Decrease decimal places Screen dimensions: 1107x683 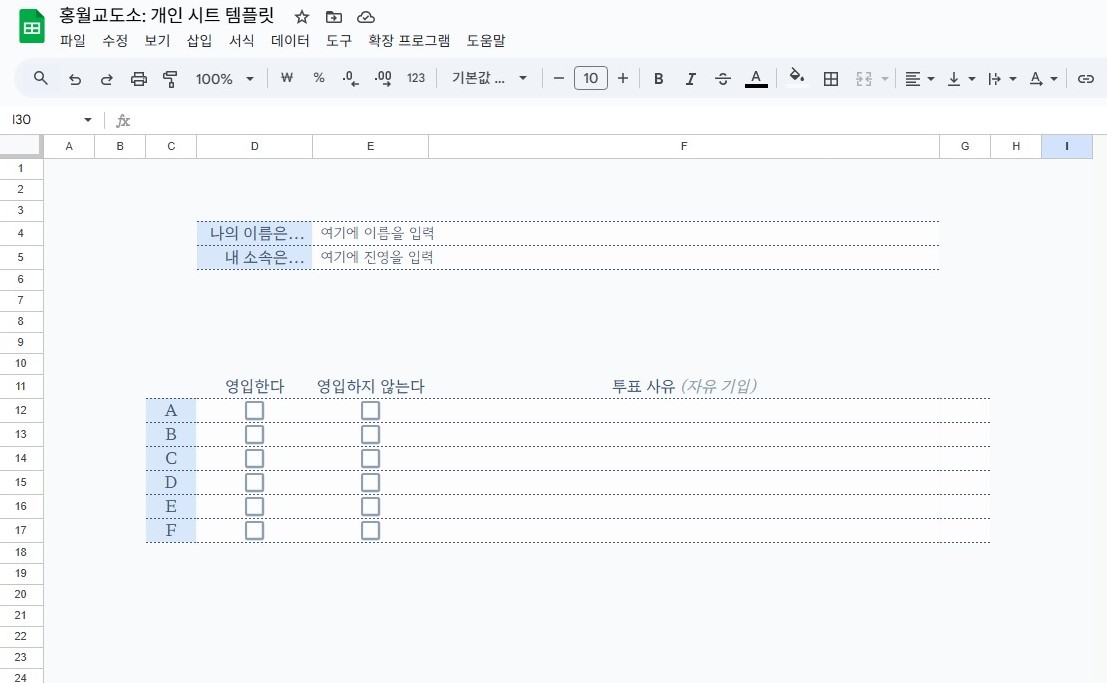point(350,78)
